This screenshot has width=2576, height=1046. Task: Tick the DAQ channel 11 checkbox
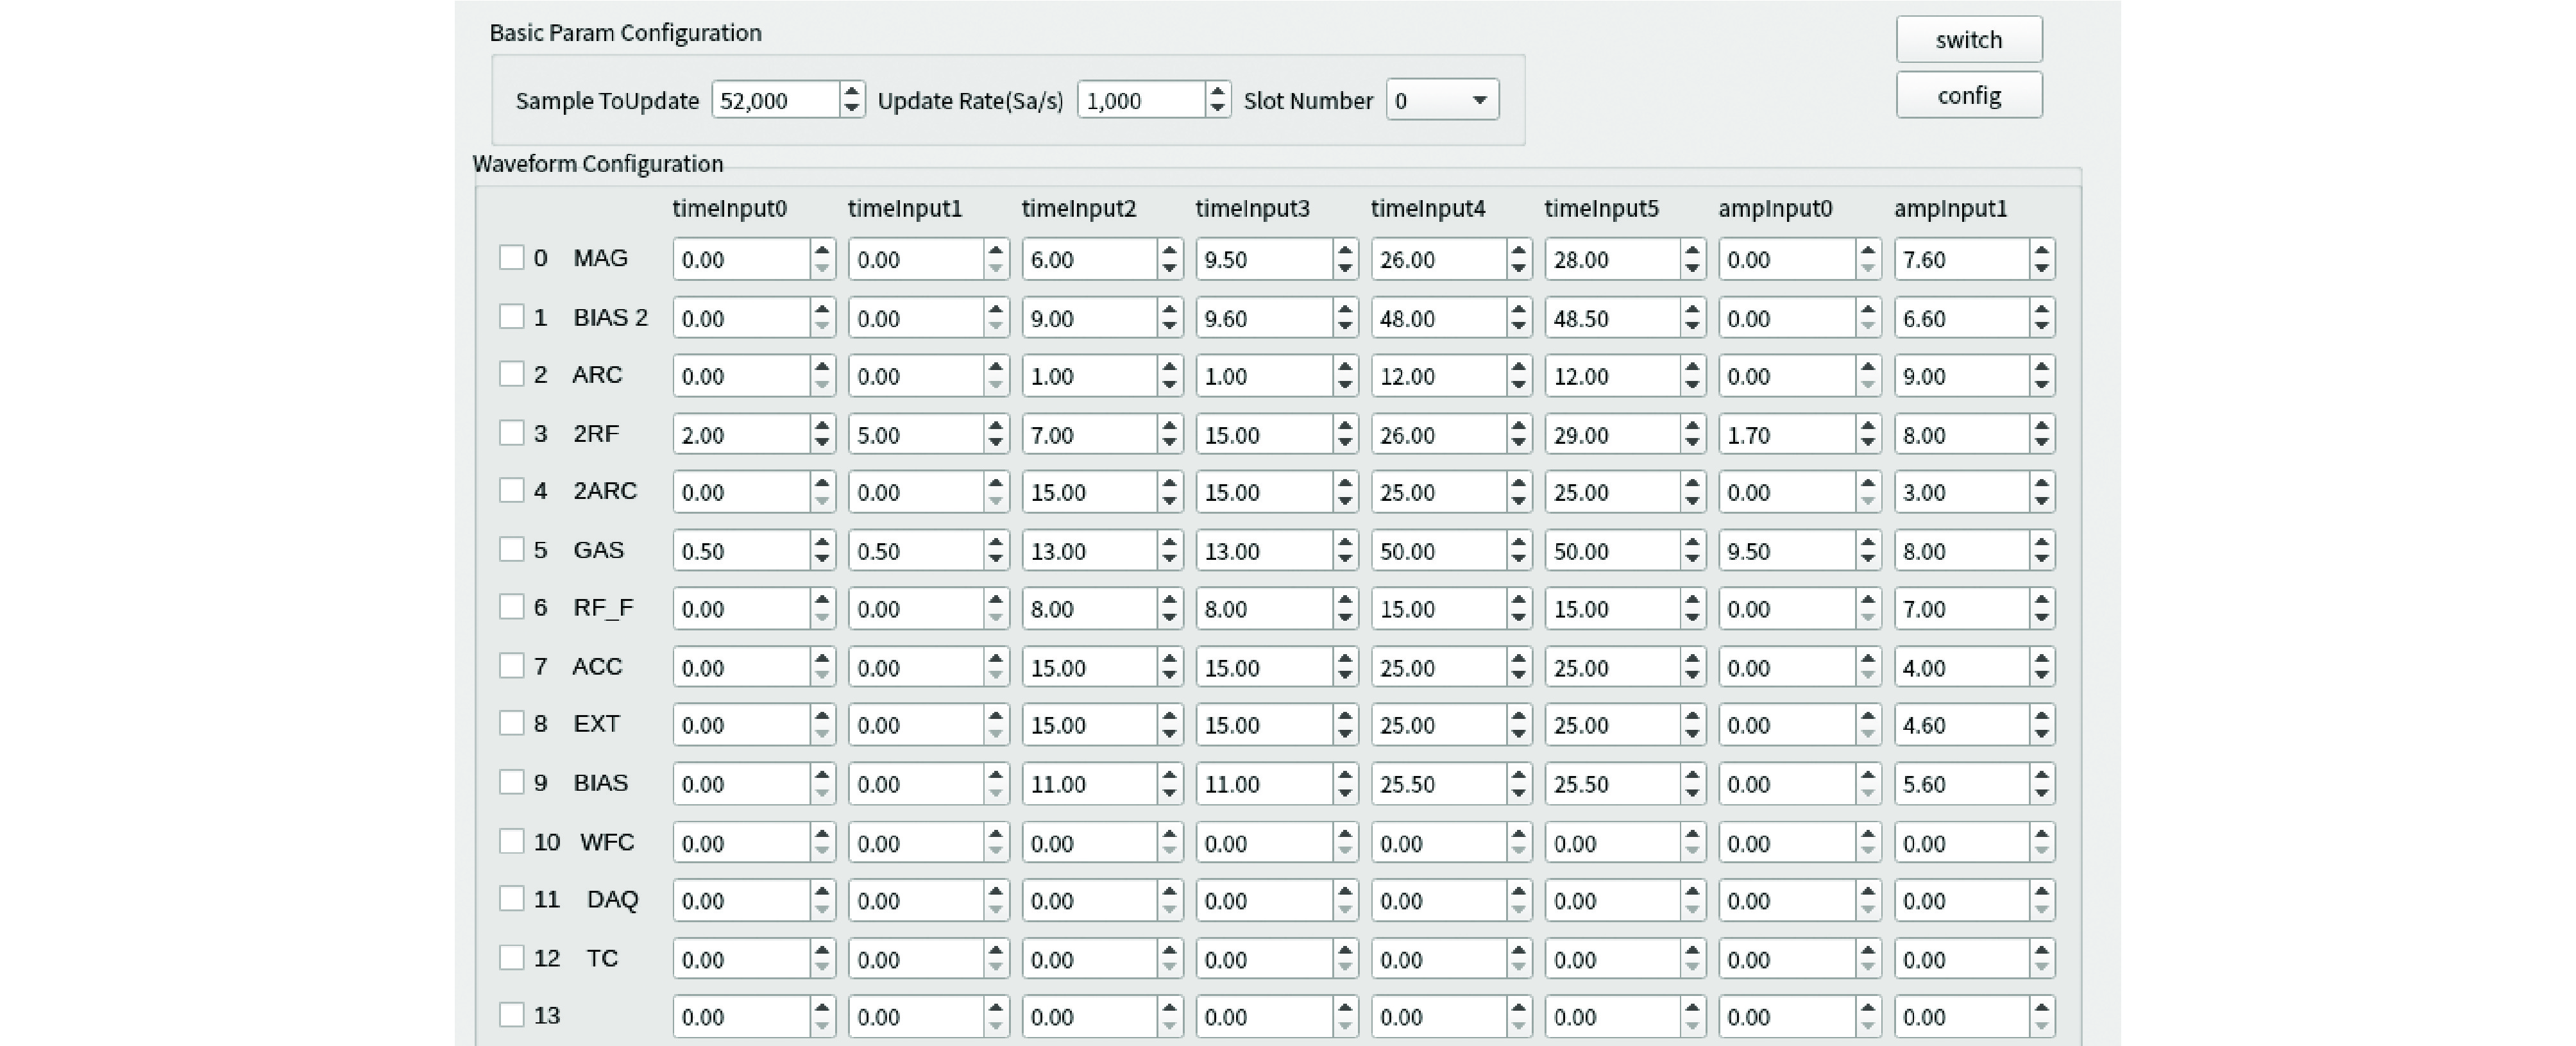pos(511,899)
